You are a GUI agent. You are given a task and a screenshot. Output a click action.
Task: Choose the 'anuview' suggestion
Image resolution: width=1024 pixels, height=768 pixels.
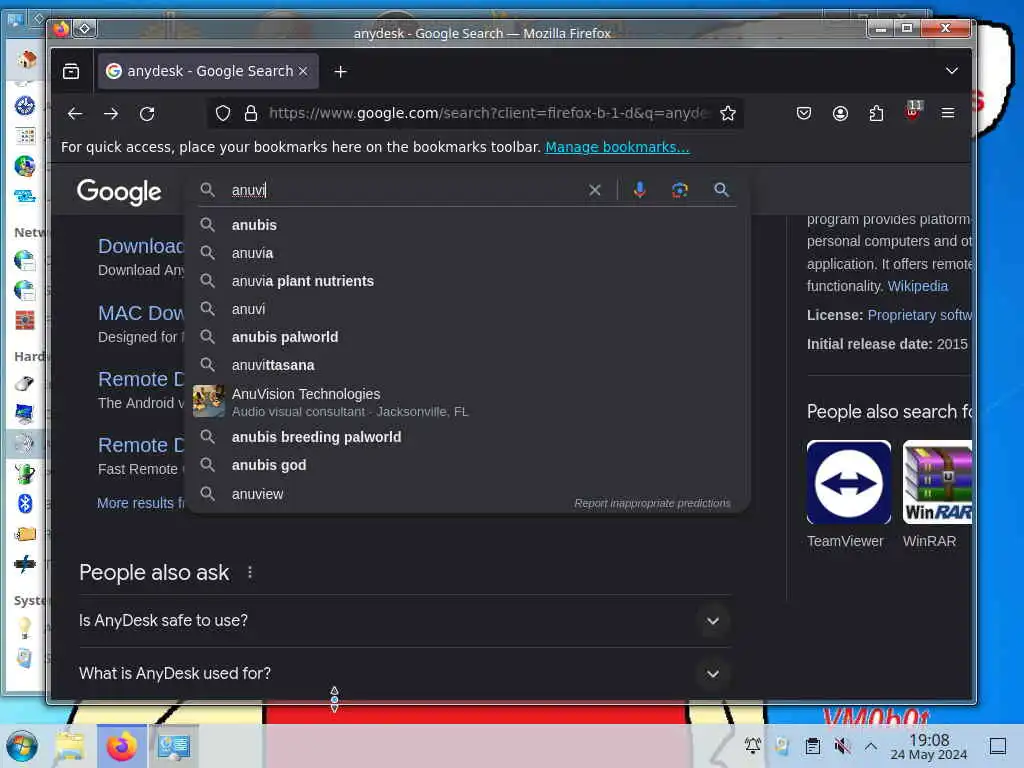[468, 494]
